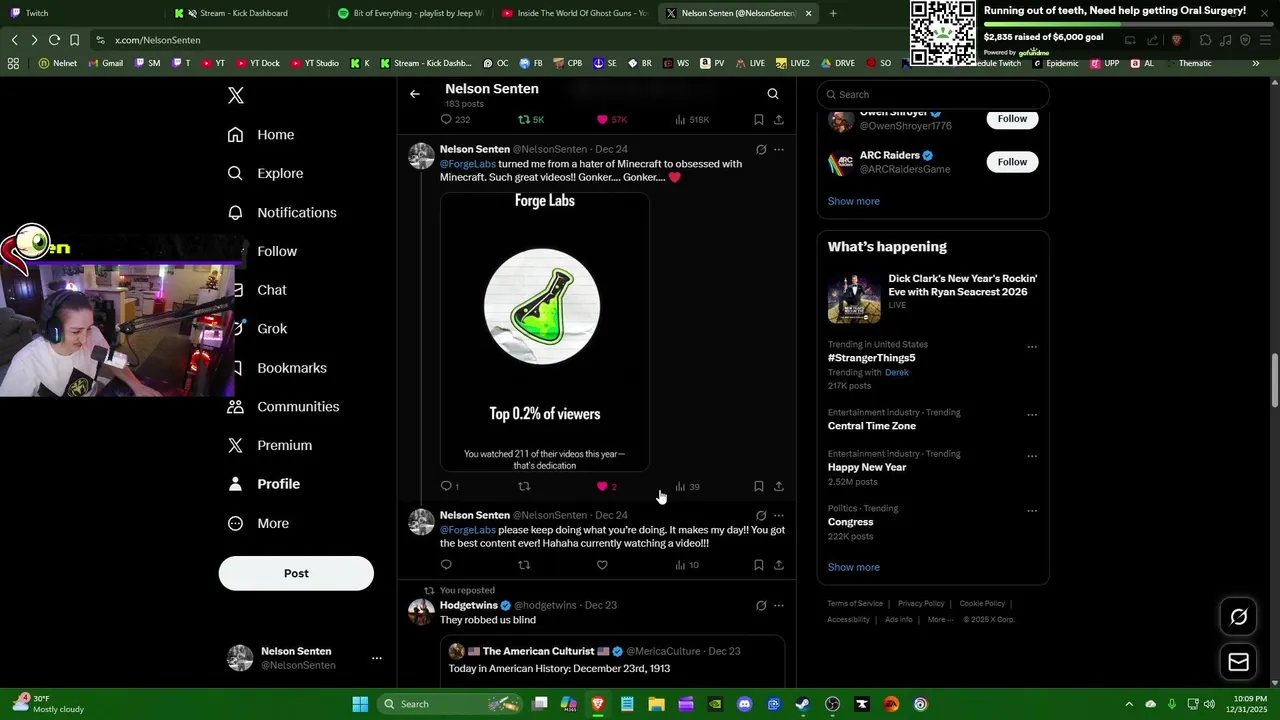Open OBS Studio from the taskbar
This screenshot has height=720, width=1280.
(x=832, y=704)
